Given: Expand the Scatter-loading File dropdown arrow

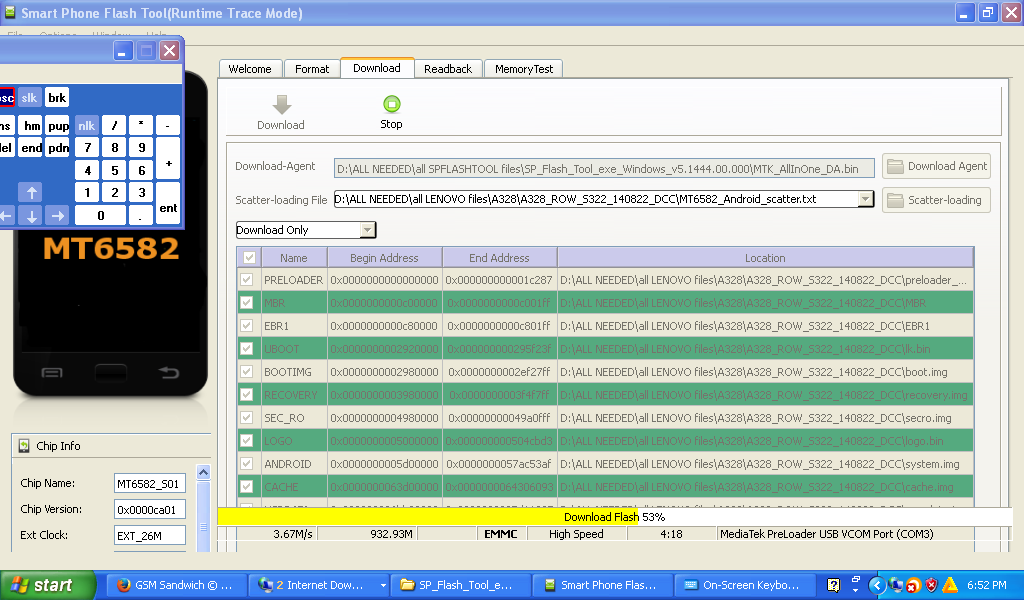Looking at the screenshot, I should coord(865,199).
